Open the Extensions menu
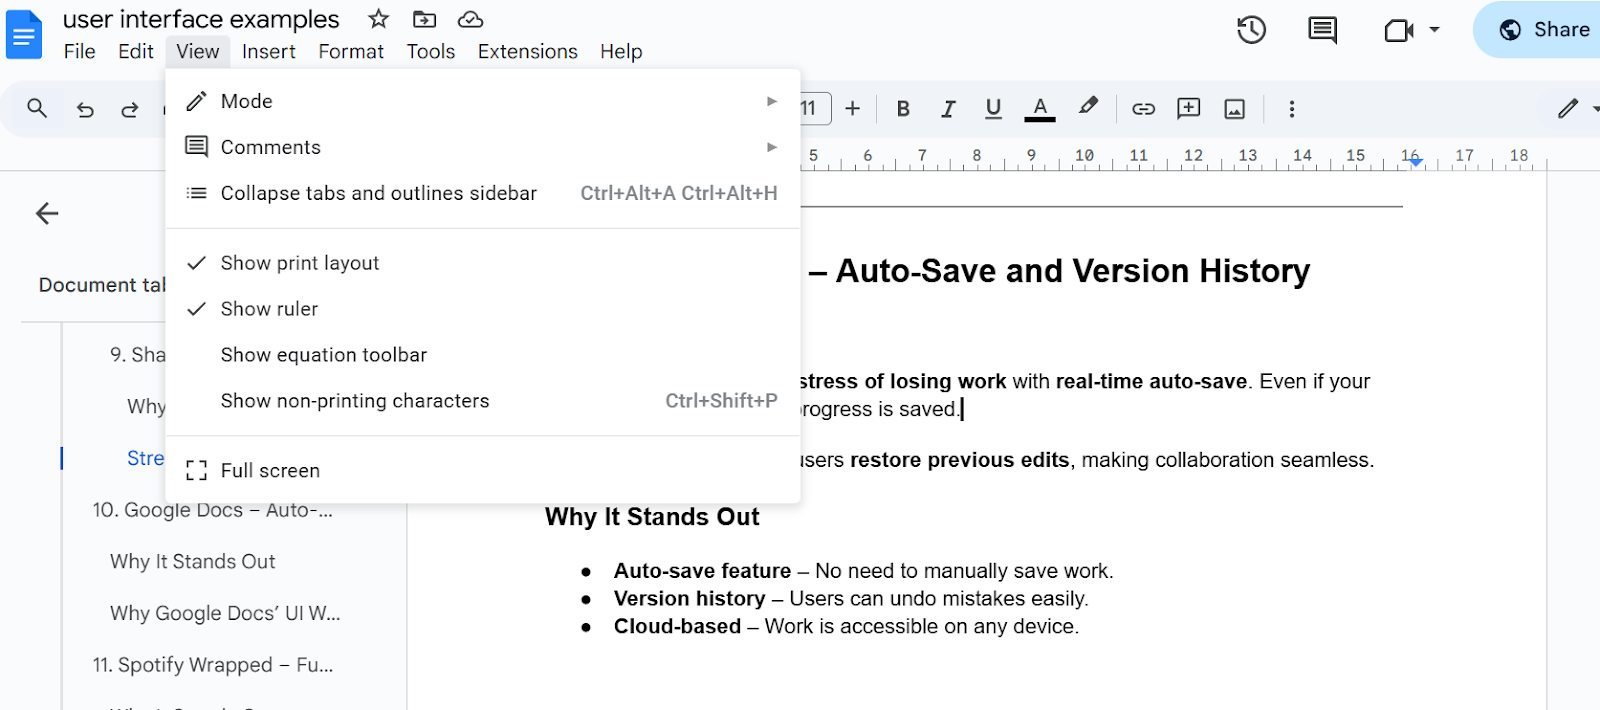The height and width of the screenshot is (710, 1600). (x=528, y=51)
